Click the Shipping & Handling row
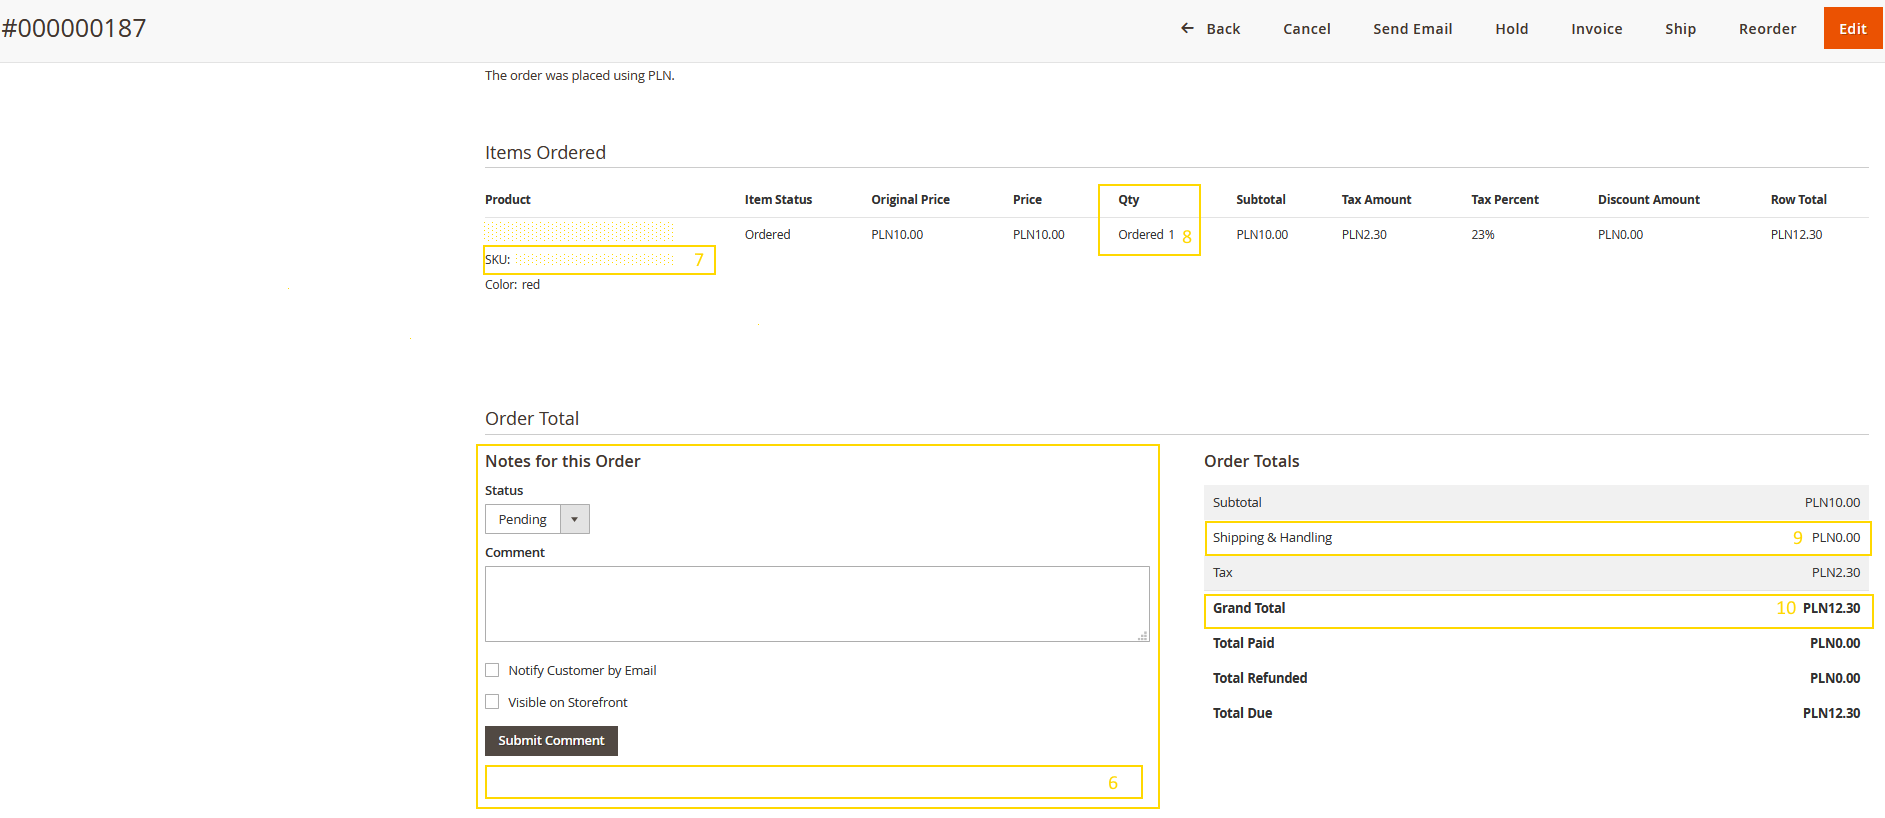The height and width of the screenshot is (818, 1885). [x=1536, y=538]
